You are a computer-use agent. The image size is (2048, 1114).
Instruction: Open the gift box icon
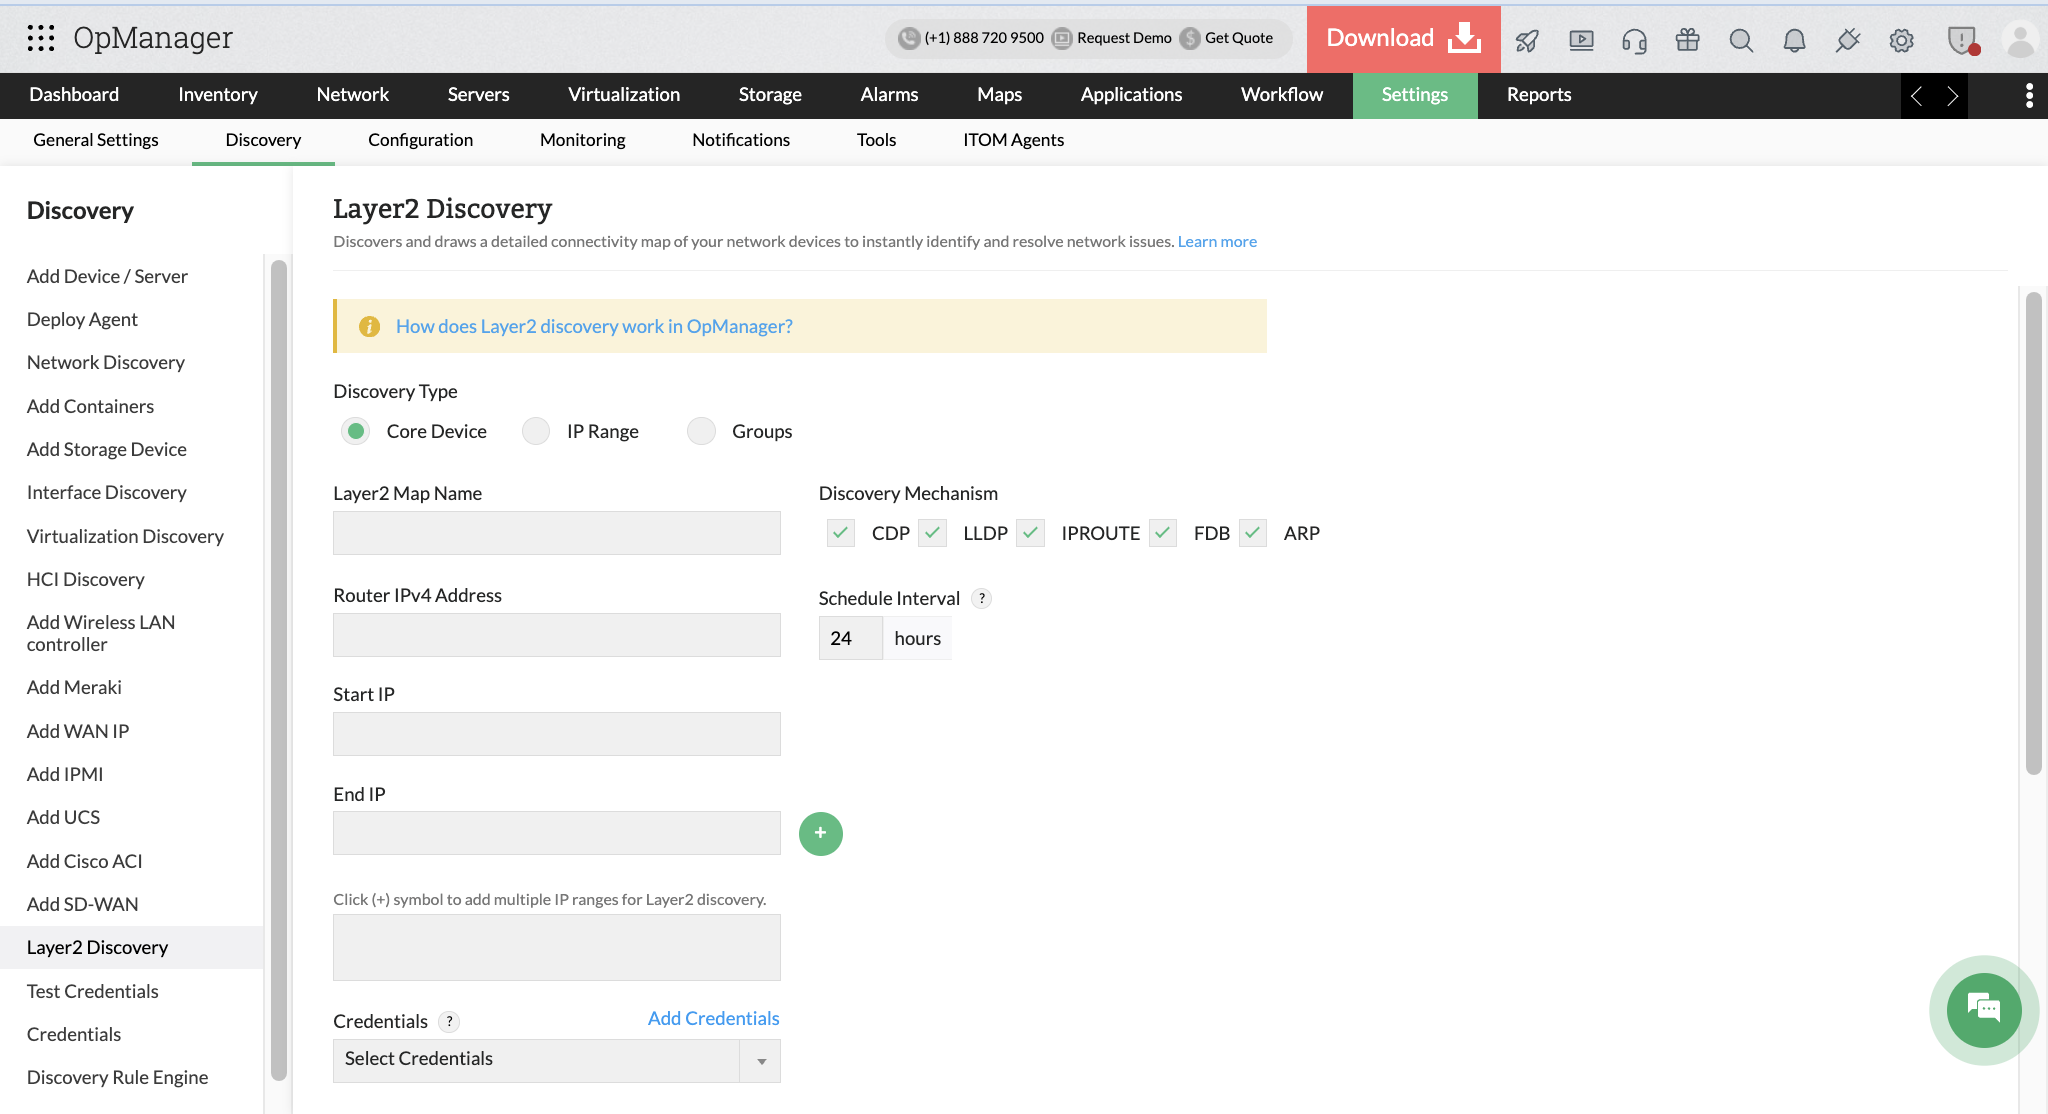1688,40
